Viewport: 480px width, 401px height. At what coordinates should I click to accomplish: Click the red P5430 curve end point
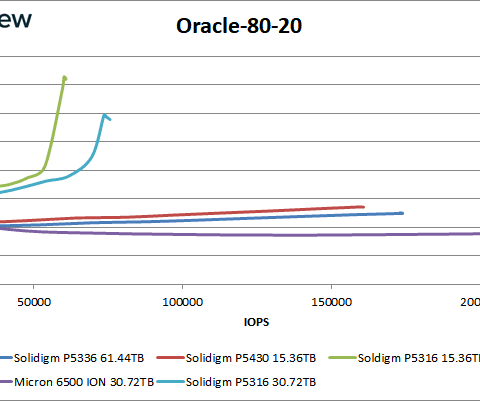[363, 207]
